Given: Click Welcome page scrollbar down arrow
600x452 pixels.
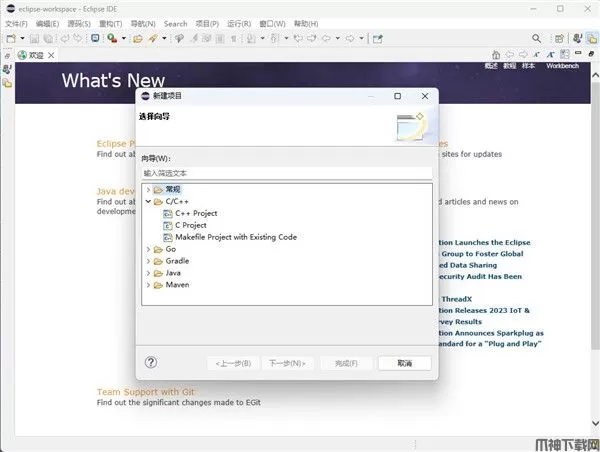Looking at the screenshot, I should 595,423.
